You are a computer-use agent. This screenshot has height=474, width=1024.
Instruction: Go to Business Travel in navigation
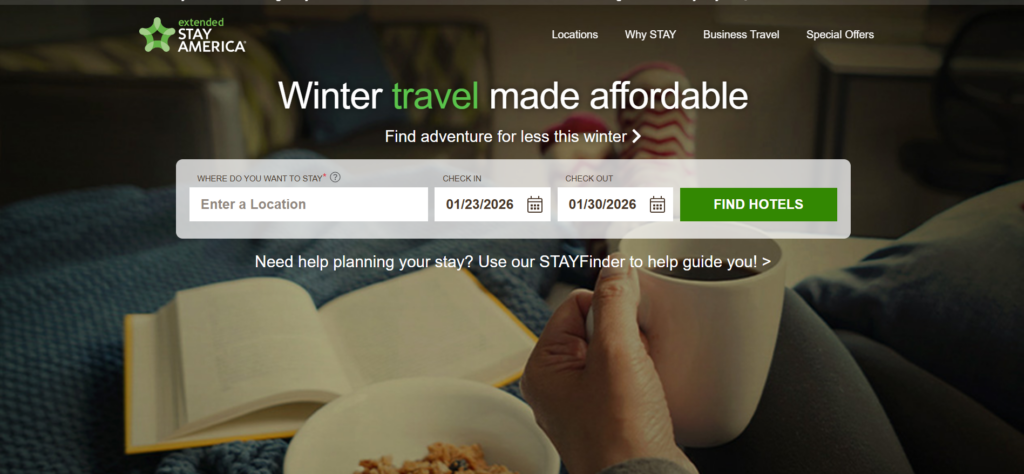pyautogui.click(x=741, y=35)
